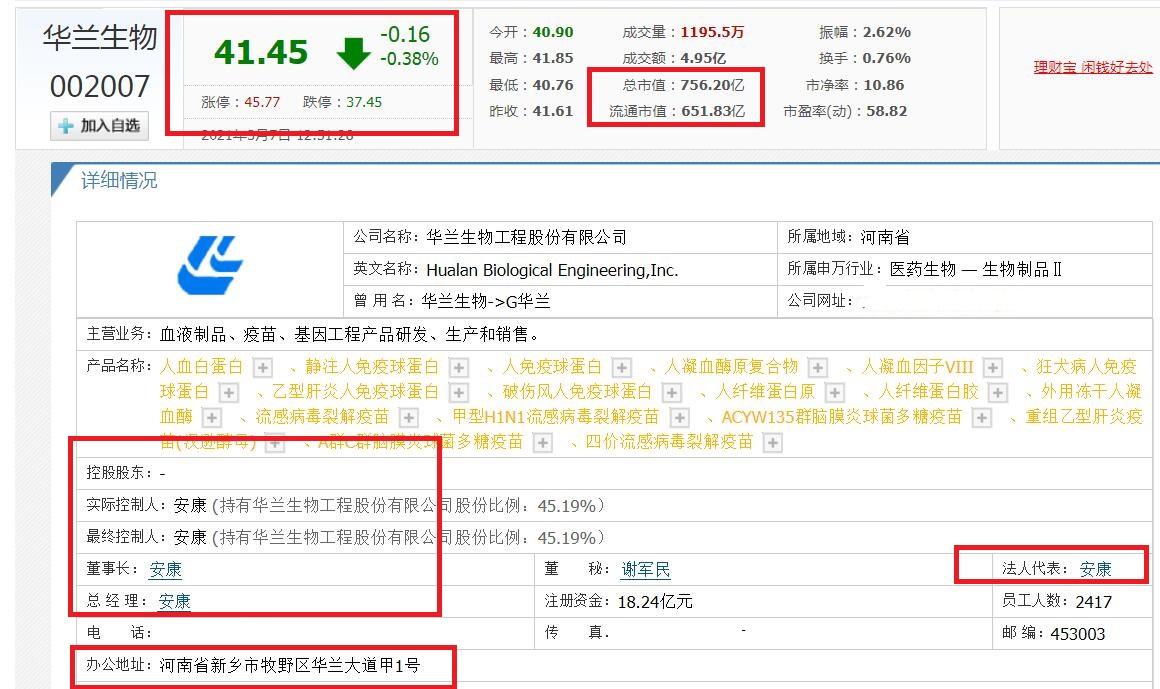Click the industry text 医药生物 — 生物制品Ⅱ

click(x=975, y=269)
